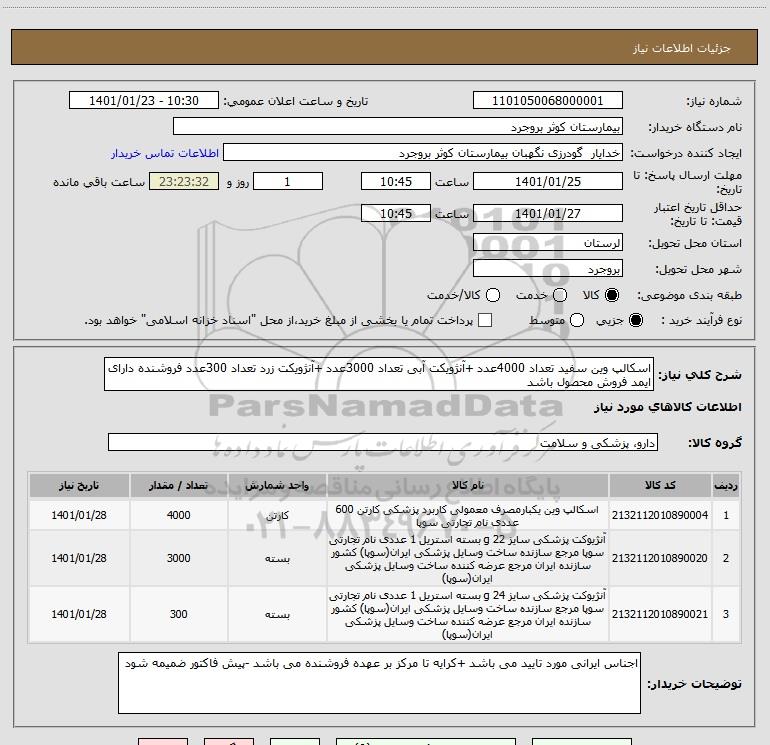770x745 pixels.
Task: Click the نام کالا column header
Action: 468,486
